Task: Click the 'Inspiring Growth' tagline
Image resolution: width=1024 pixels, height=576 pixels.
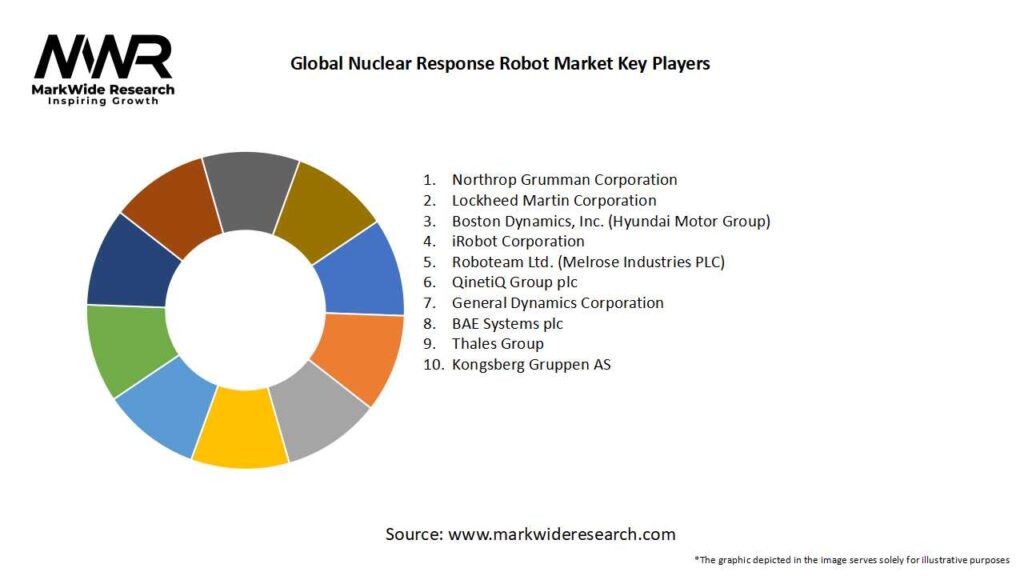Action: pos(103,101)
